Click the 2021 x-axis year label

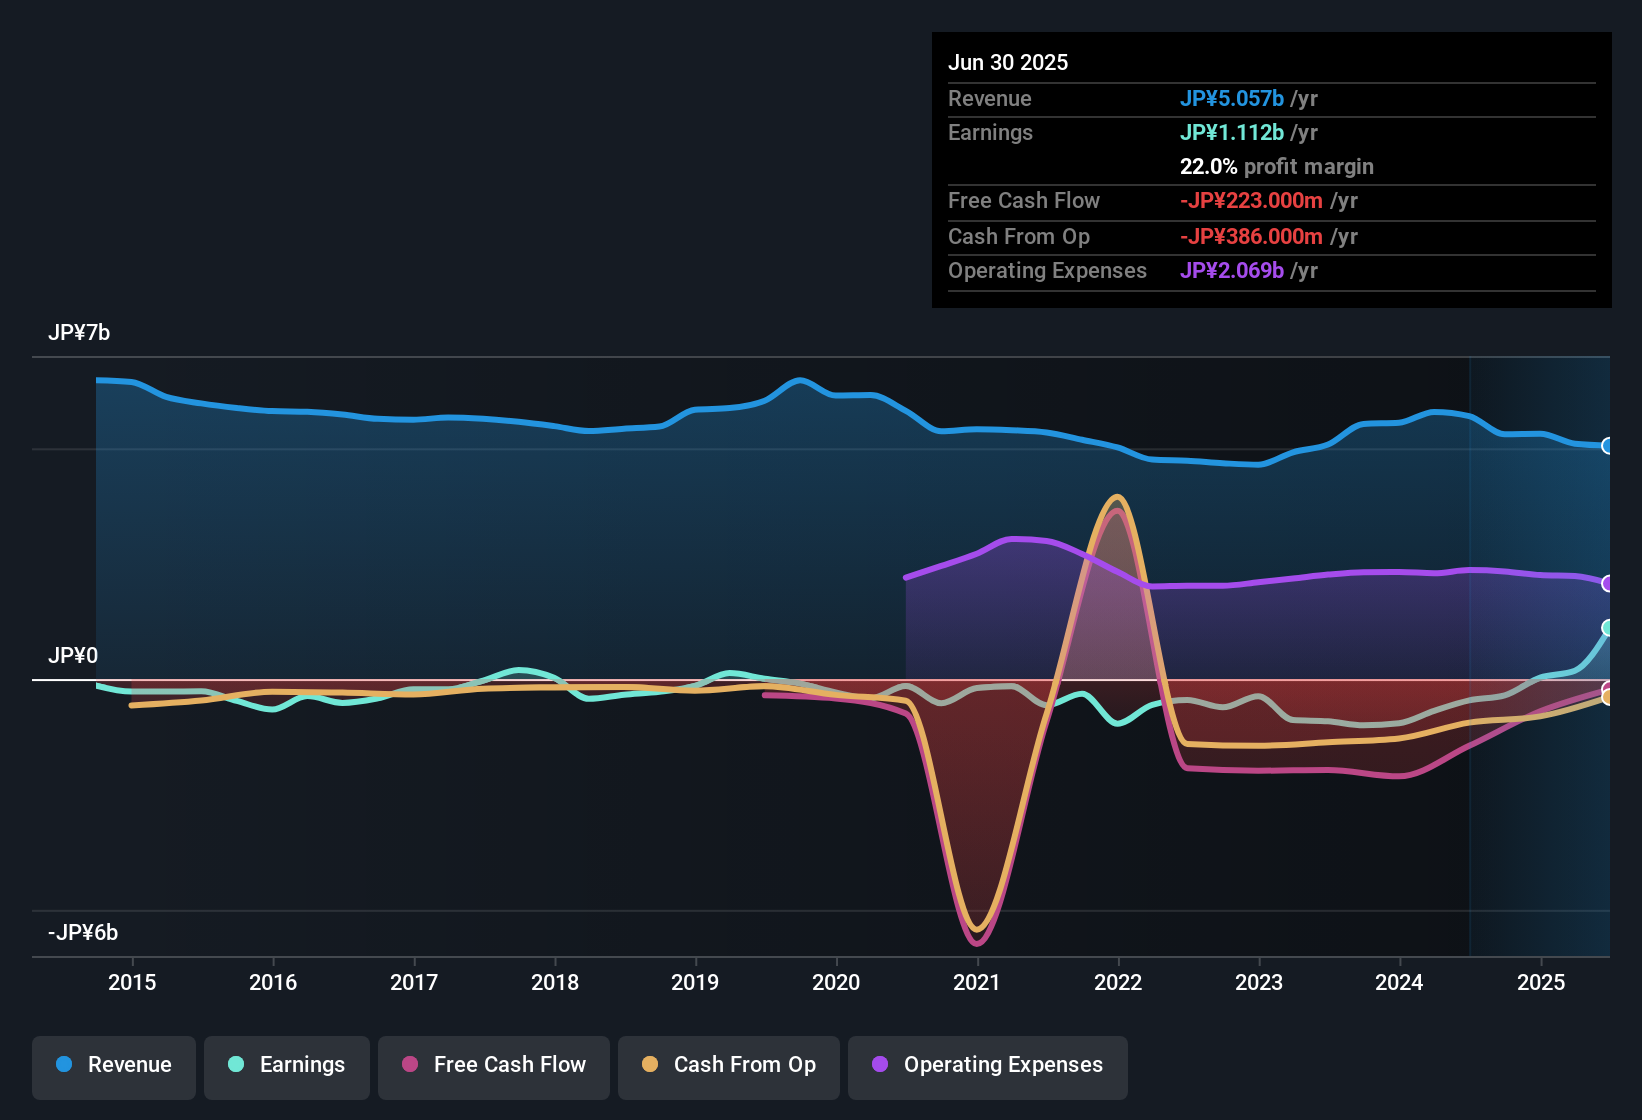[x=977, y=983]
